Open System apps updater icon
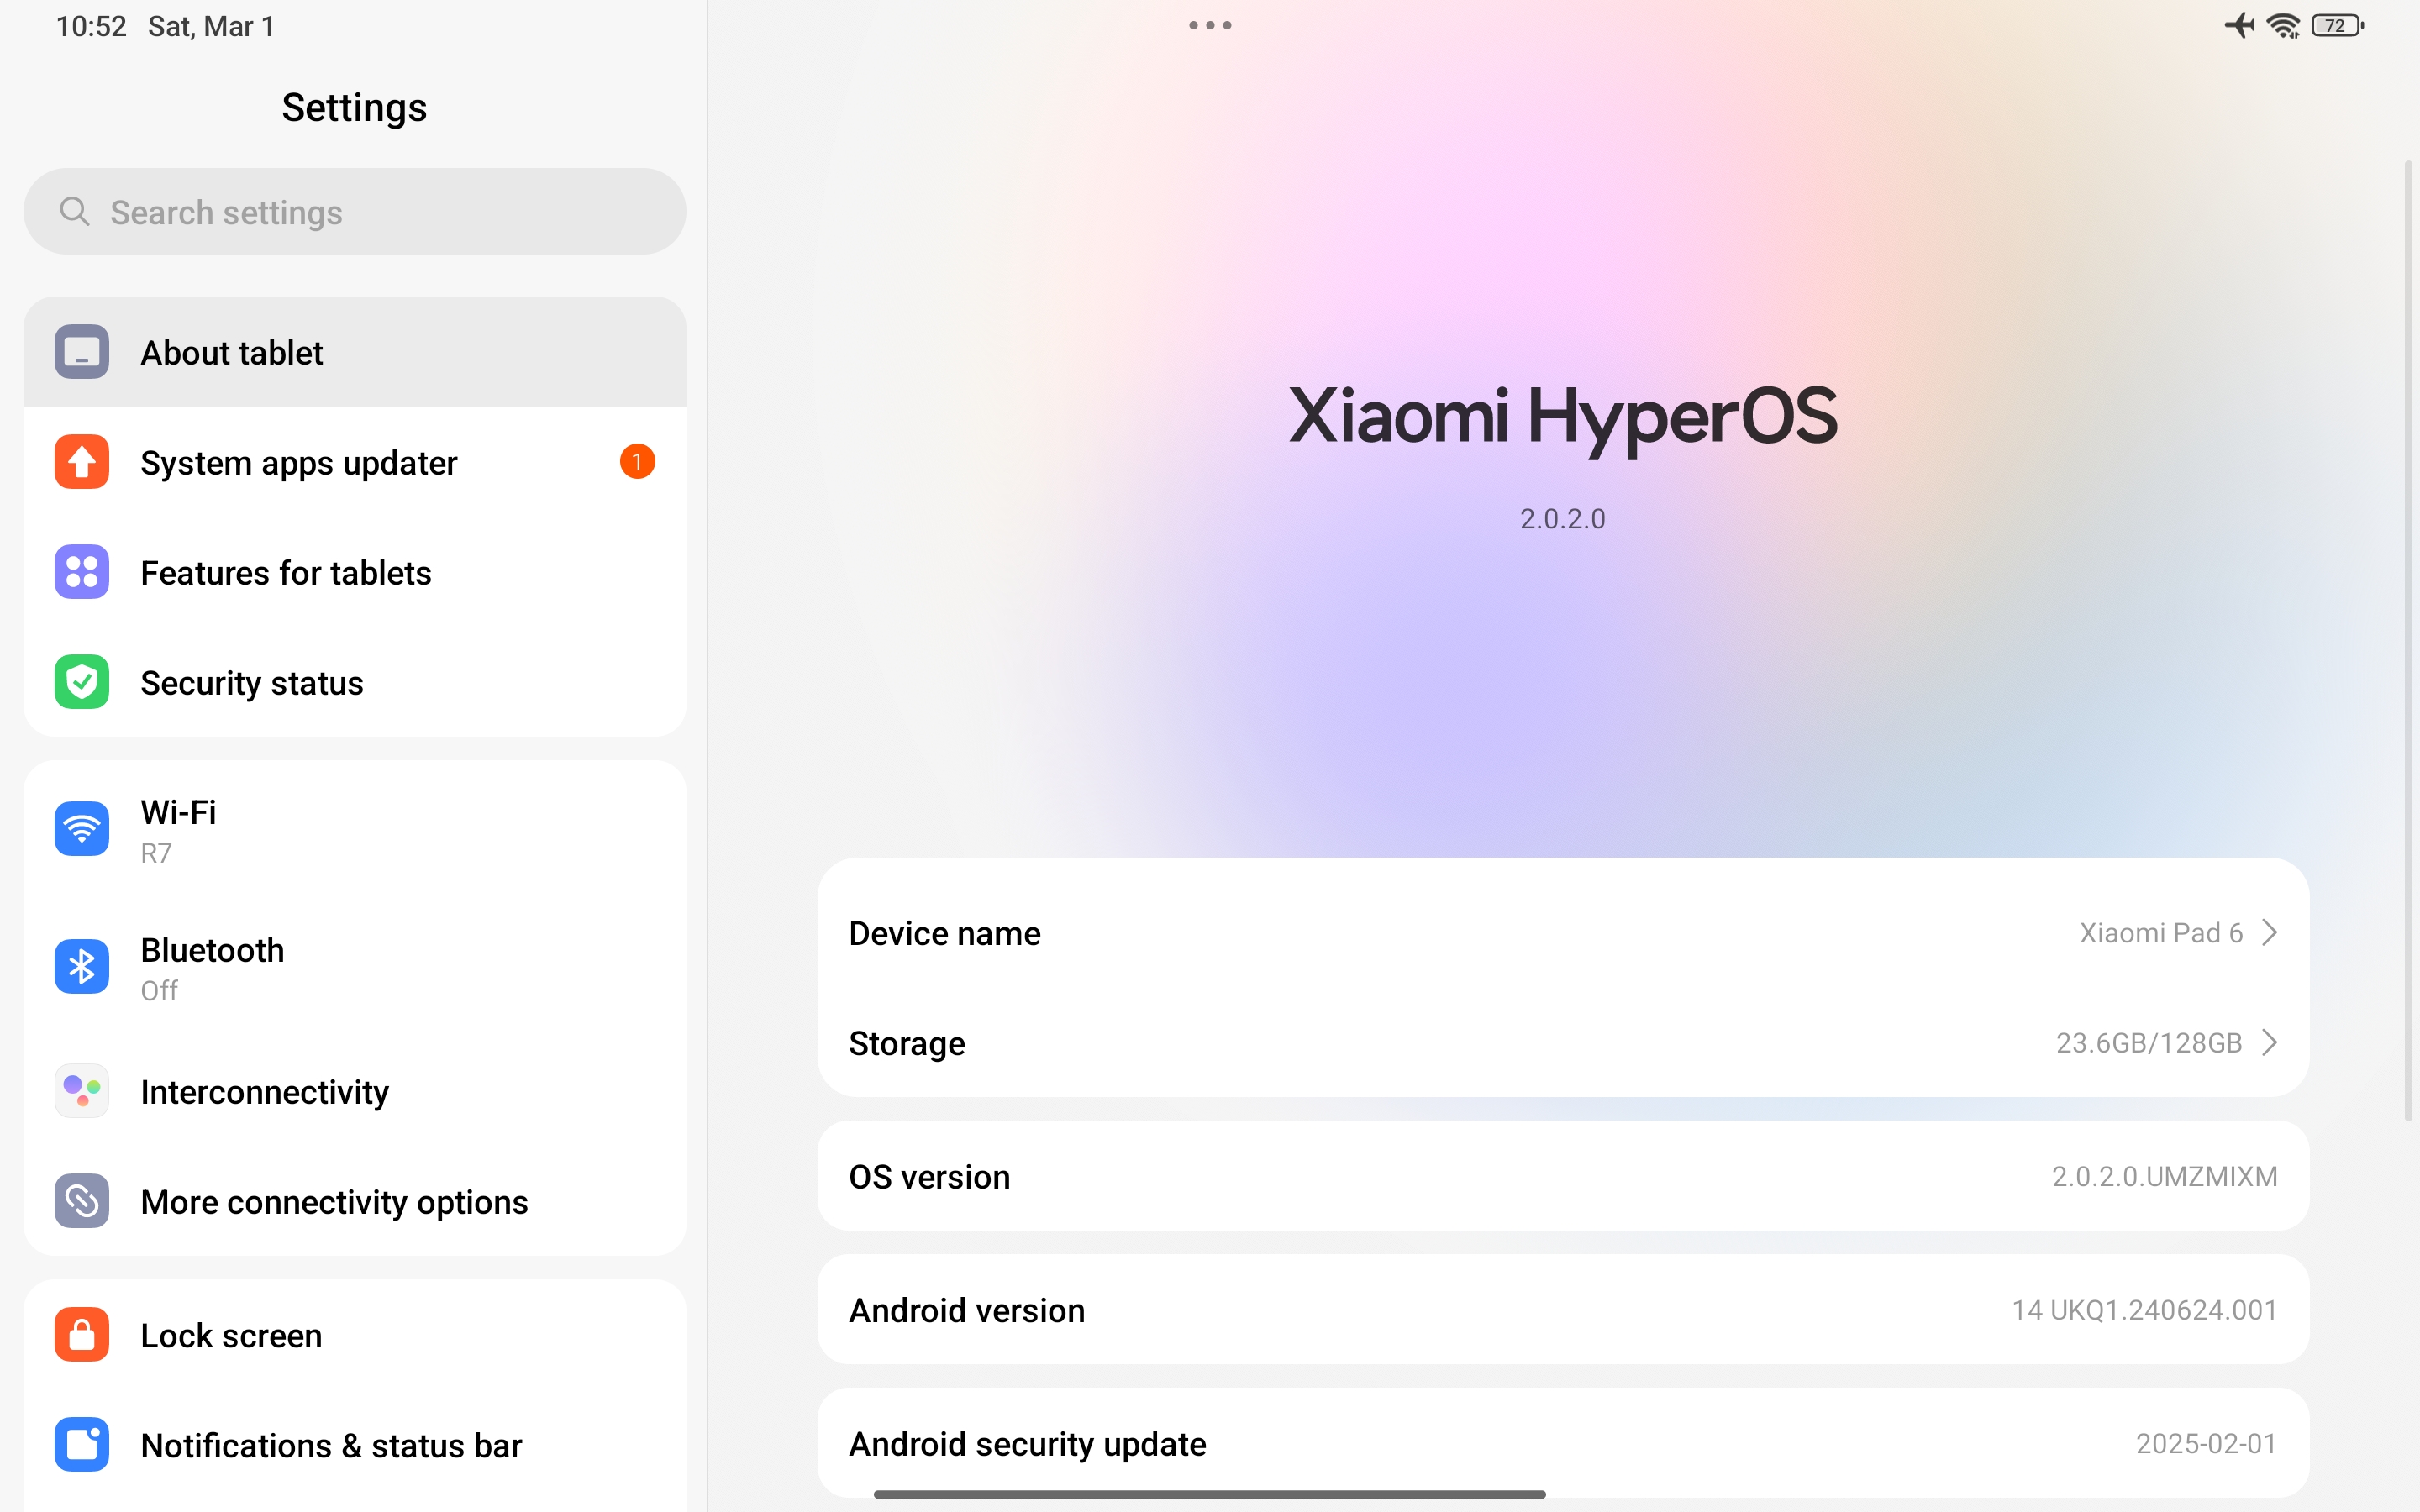Screen dimensions: 2420x1512 pos(82,462)
